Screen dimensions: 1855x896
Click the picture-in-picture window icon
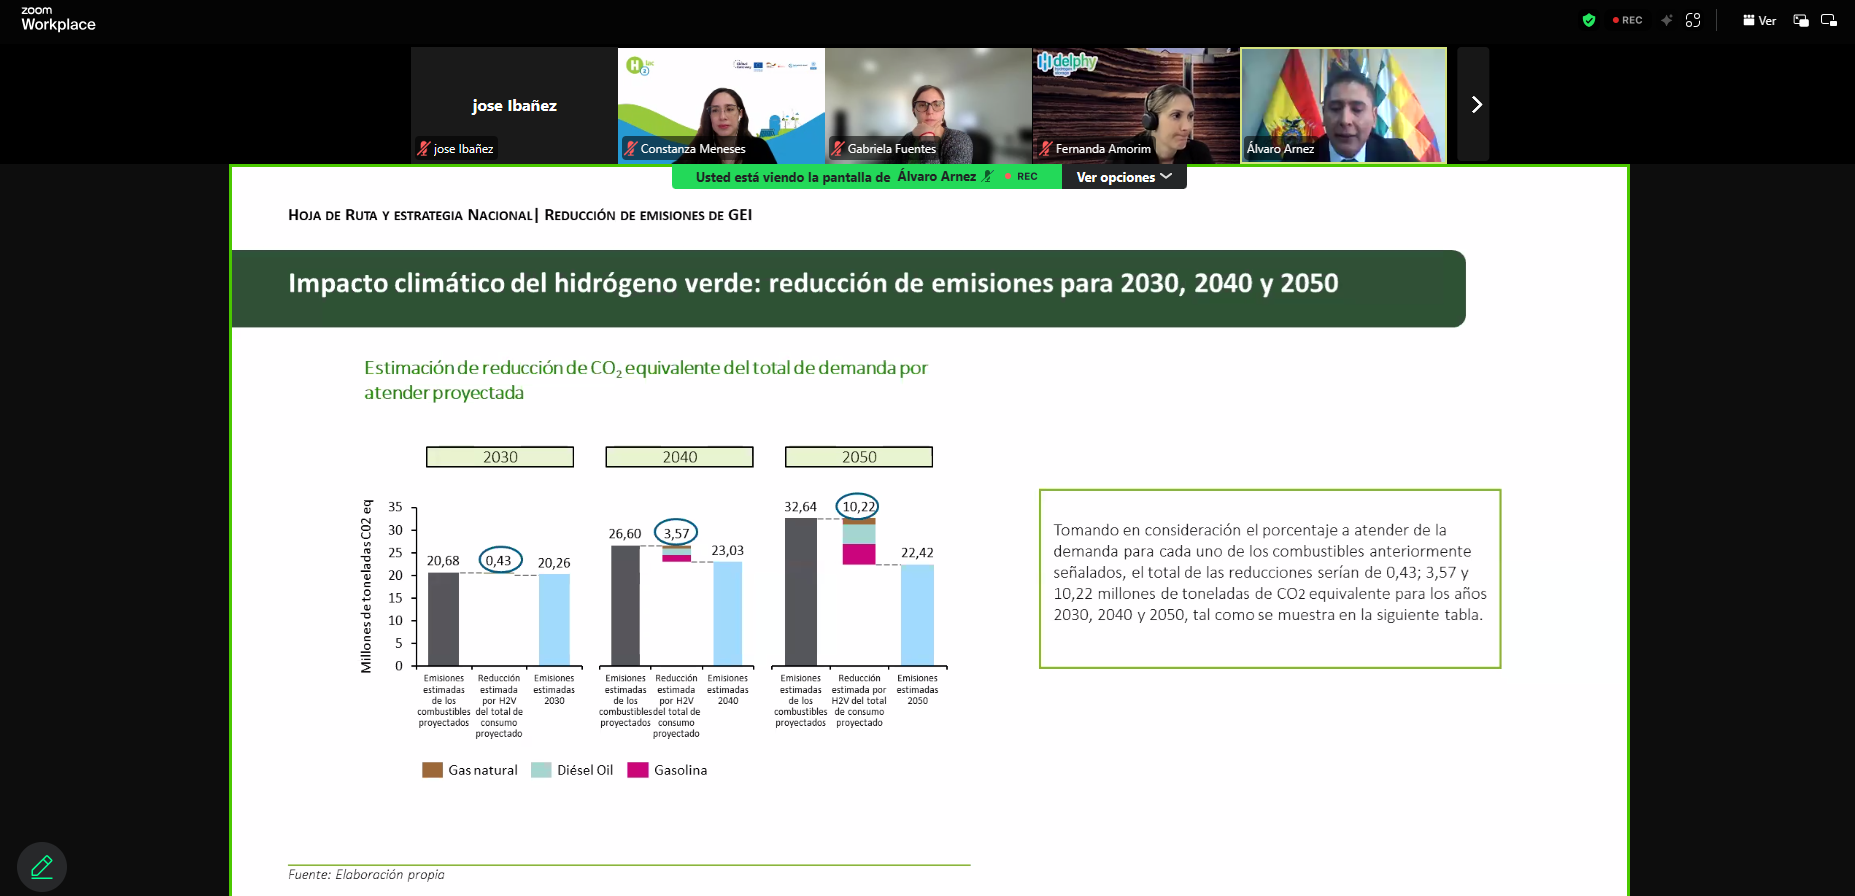click(x=1801, y=20)
